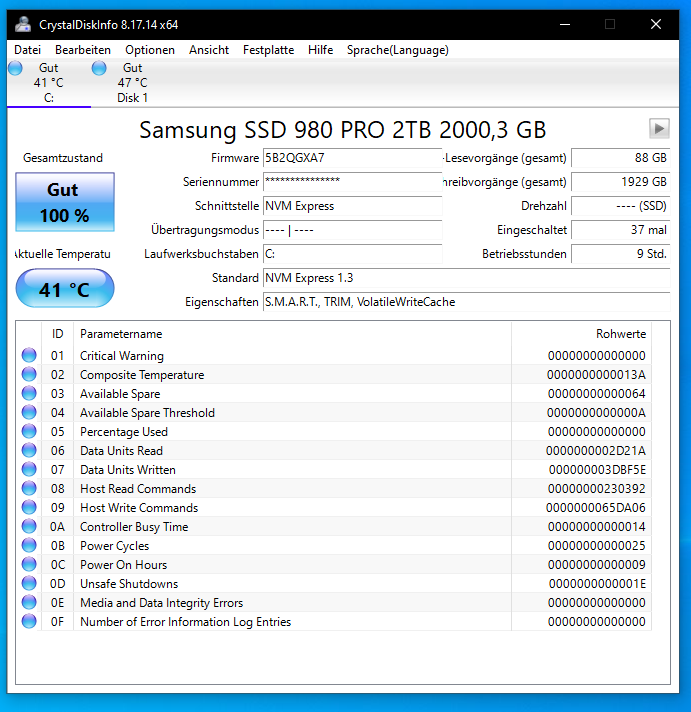Click raw value 000000000013A
The height and width of the screenshot is (712, 691).
(x=596, y=375)
